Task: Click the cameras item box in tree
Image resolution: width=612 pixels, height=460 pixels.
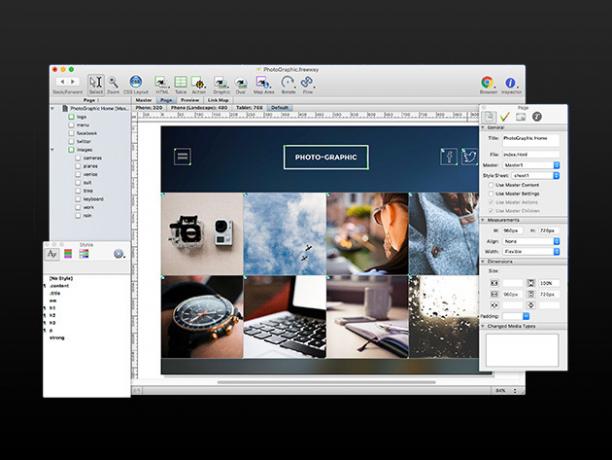Action: (78, 158)
